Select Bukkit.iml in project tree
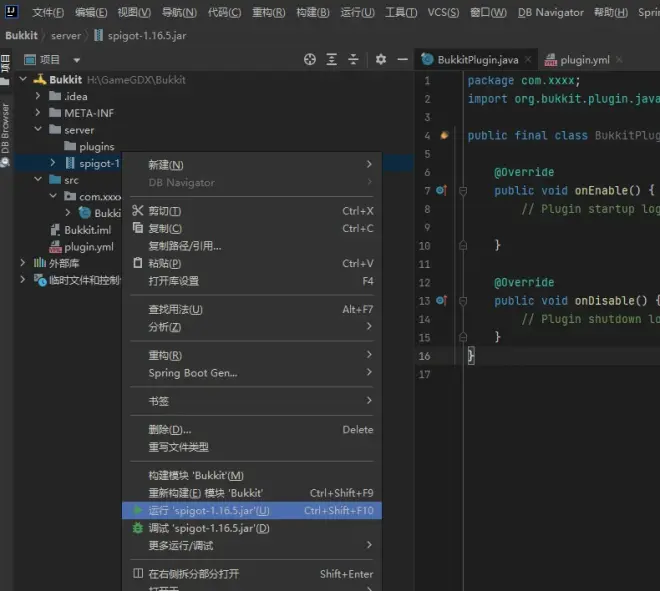The image size is (660, 591). click(x=88, y=230)
